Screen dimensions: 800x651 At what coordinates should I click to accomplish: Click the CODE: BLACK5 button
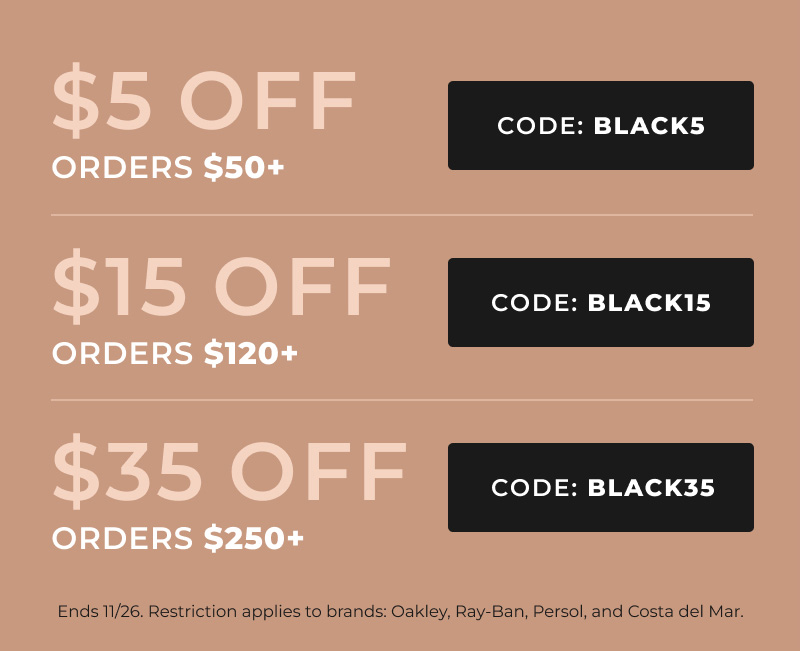601,126
